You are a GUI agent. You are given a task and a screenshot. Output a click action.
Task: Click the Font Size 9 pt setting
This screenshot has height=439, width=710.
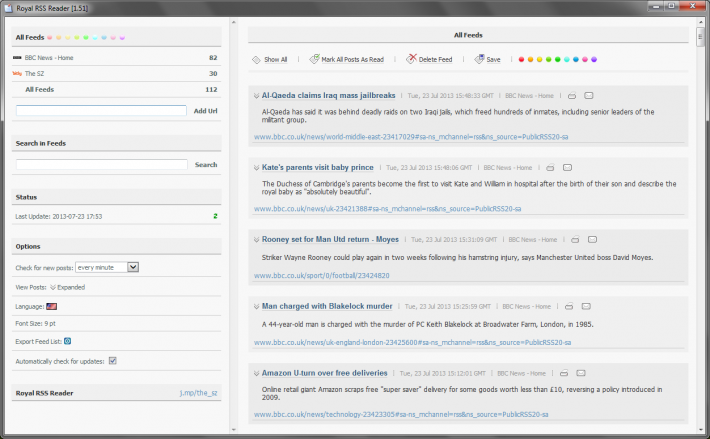pyautogui.click(x=35, y=324)
